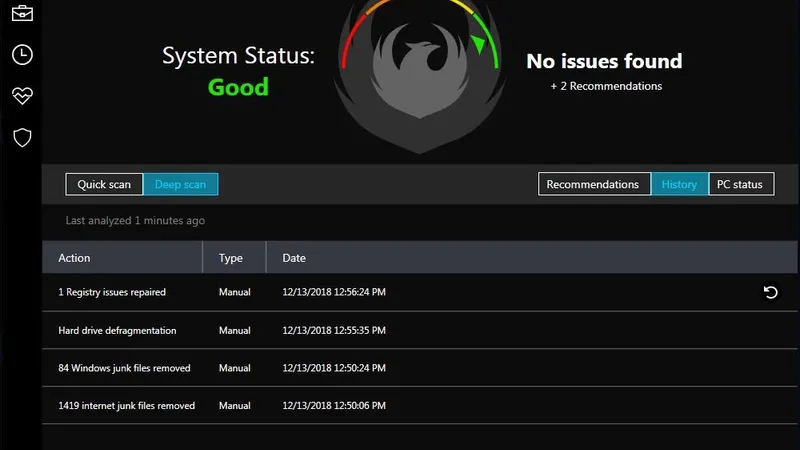
Task: Open the briefcase toolbox icon in sidebar
Action: (x=22, y=13)
